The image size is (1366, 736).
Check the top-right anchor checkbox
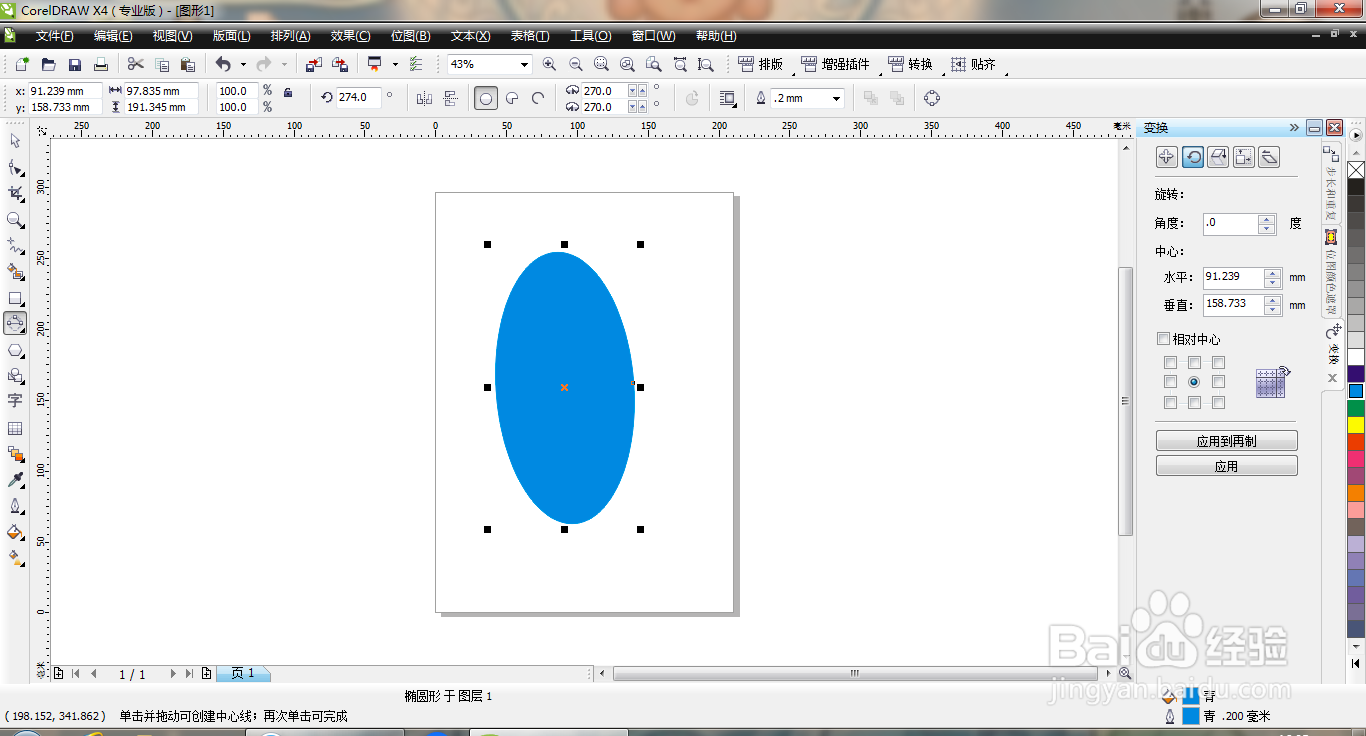click(x=1218, y=363)
